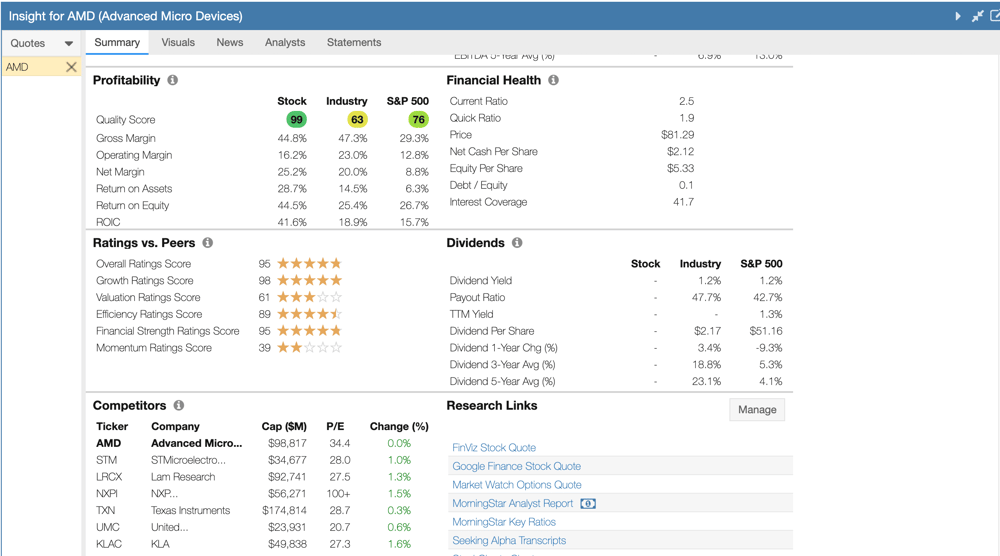The image size is (1000, 556).
Task: Open the News tab
Action: pyautogui.click(x=230, y=42)
